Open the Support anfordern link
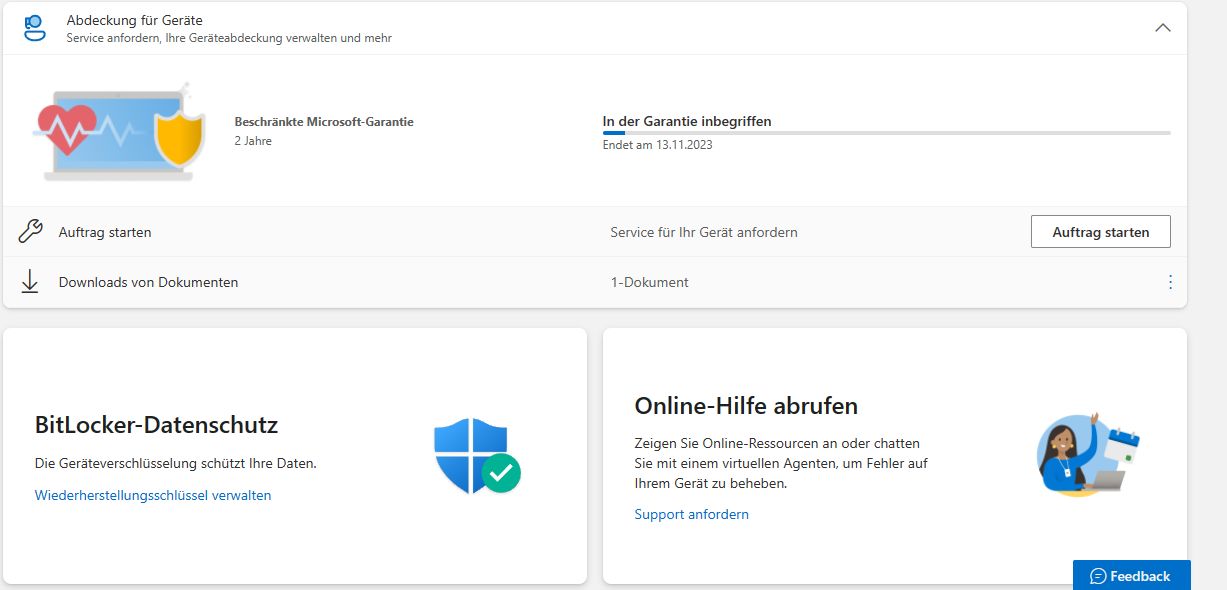Viewport: 1227px width, 590px height. coord(691,514)
